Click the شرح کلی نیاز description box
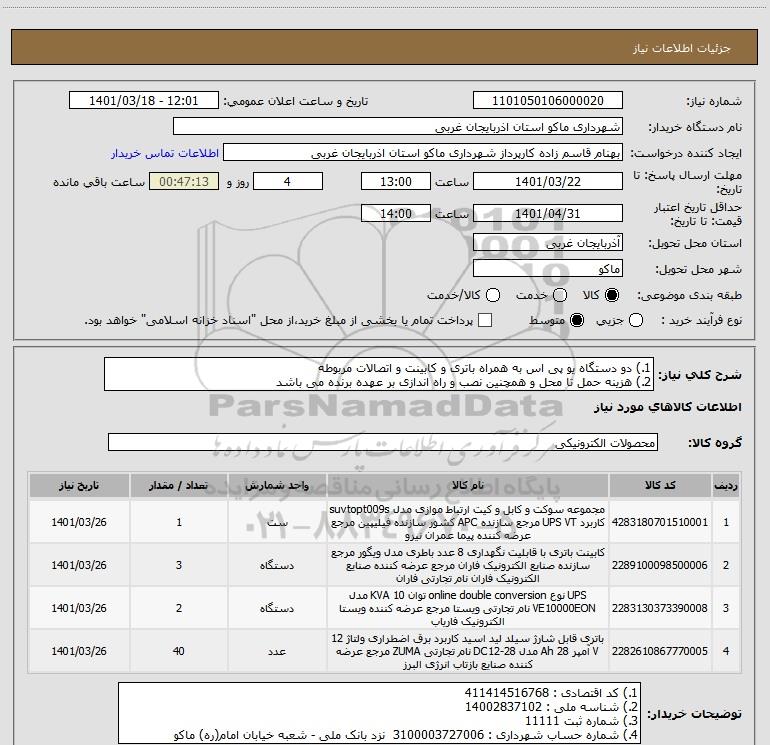This screenshot has height=745, width=770. pyautogui.click(x=379, y=374)
